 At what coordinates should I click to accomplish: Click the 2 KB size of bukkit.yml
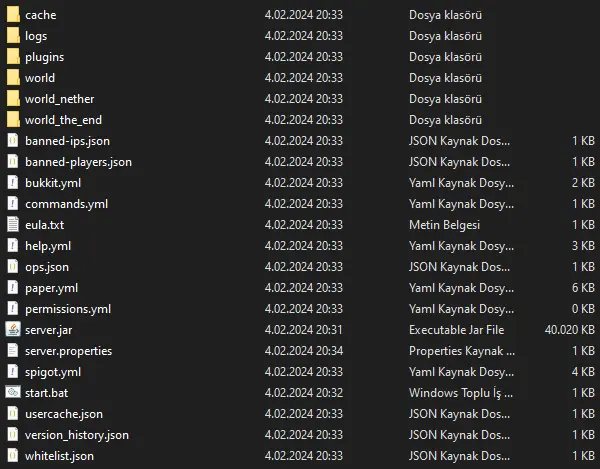[x=583, y=183]
